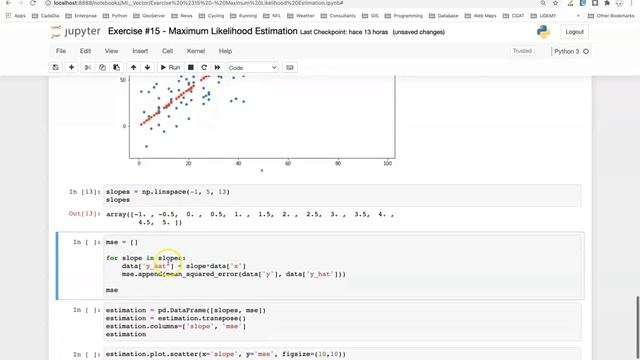Click into the mse loop code cell
This screenshot has width=640, height=360.
pyautogui.click(x=342, y=266)
